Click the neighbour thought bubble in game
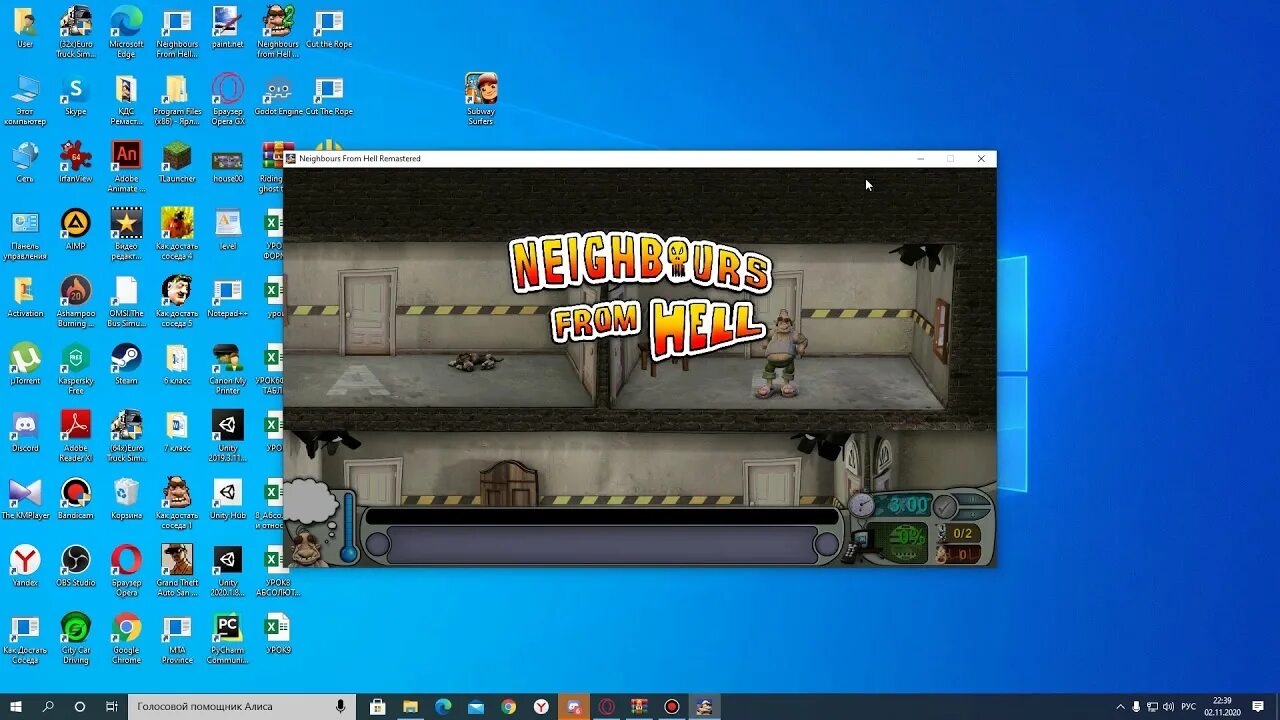Screen dimensions: 1280x720 click(x=310, y=501)
